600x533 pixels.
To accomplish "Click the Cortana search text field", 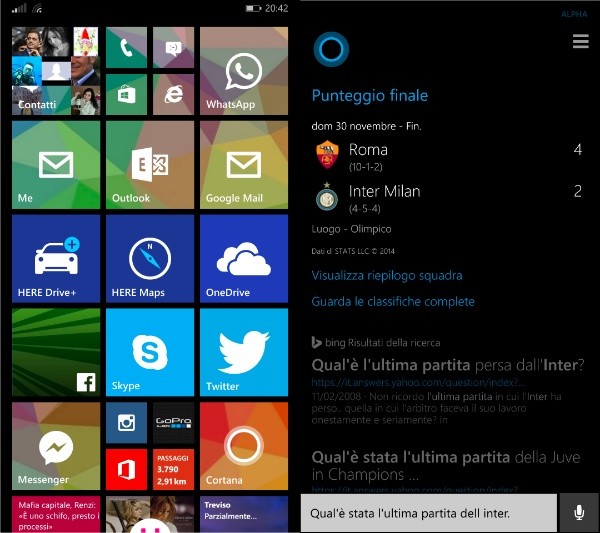I will 429,513.
